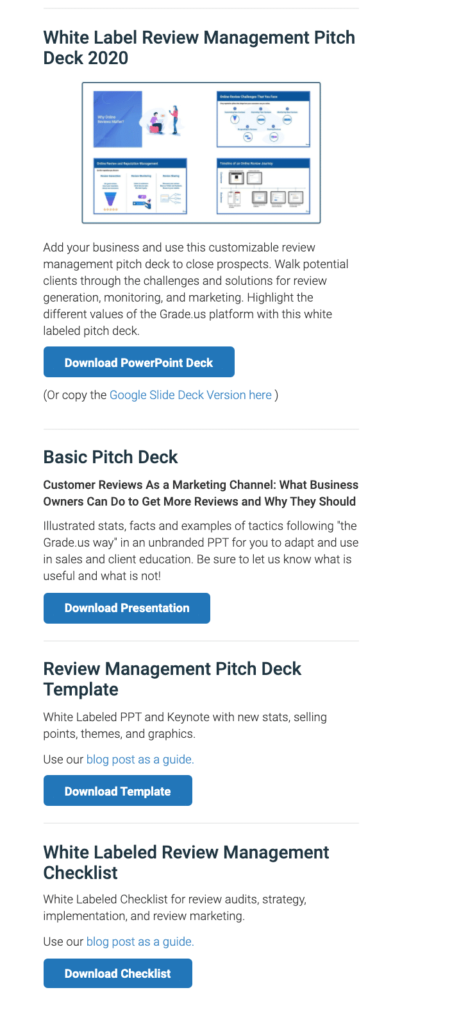The height and width of the screenshot is (1024, 468).
Task: Click the Download PowerPoint Deck button
Action: [139, 362]
